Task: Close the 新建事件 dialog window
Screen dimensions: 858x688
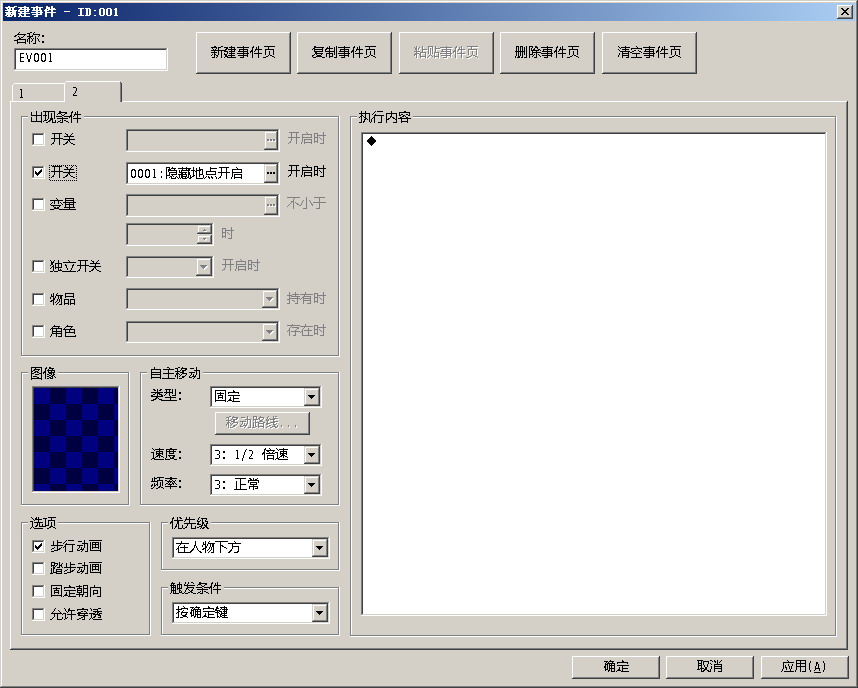Action: (844, 11)
